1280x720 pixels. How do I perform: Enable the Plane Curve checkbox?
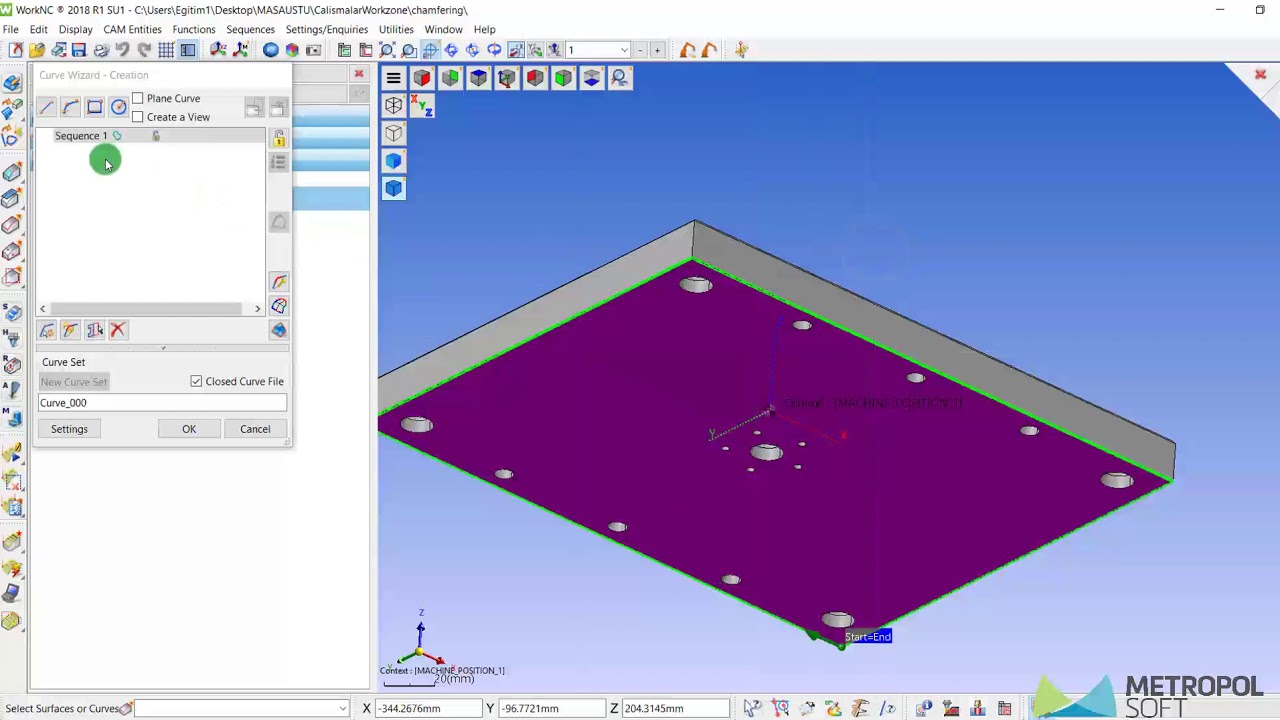click(138, 98)
